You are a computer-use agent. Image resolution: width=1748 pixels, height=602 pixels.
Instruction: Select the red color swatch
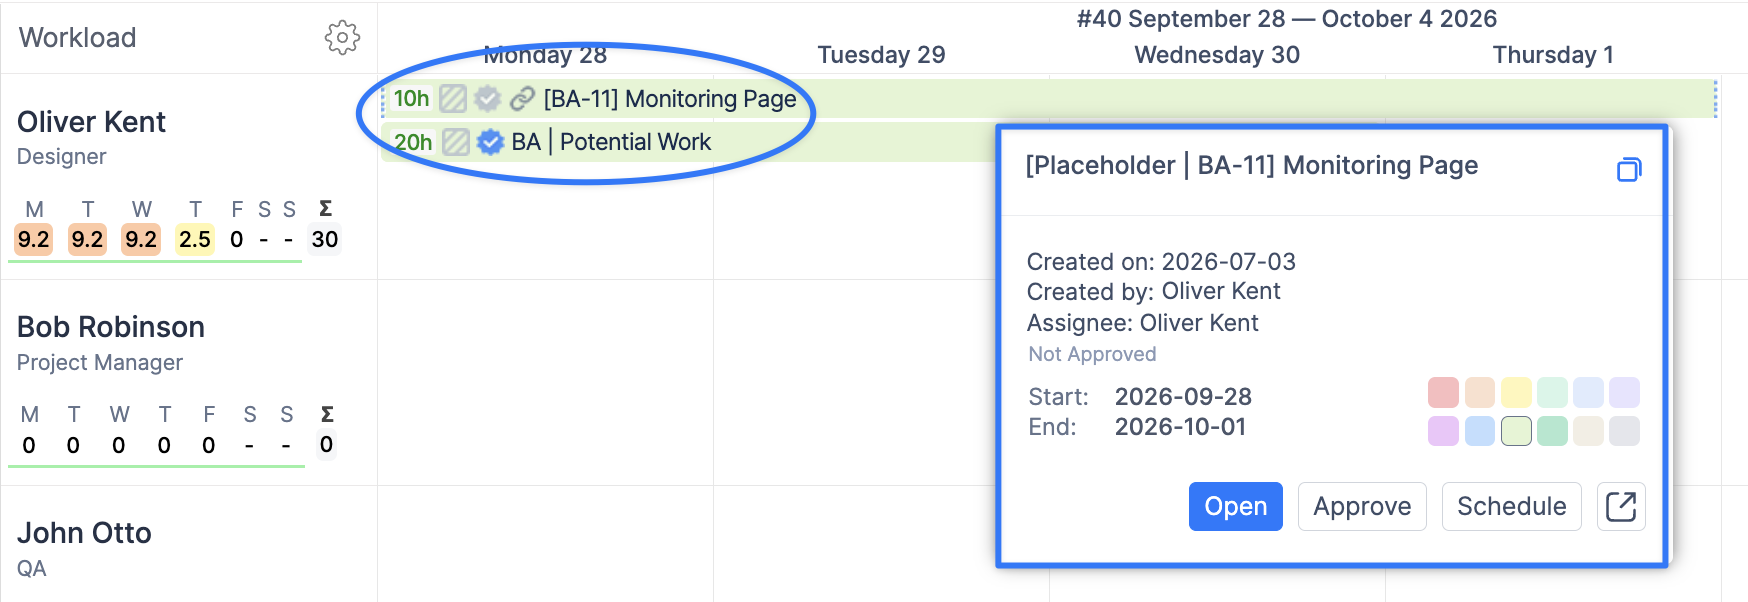coord(1443,392)
